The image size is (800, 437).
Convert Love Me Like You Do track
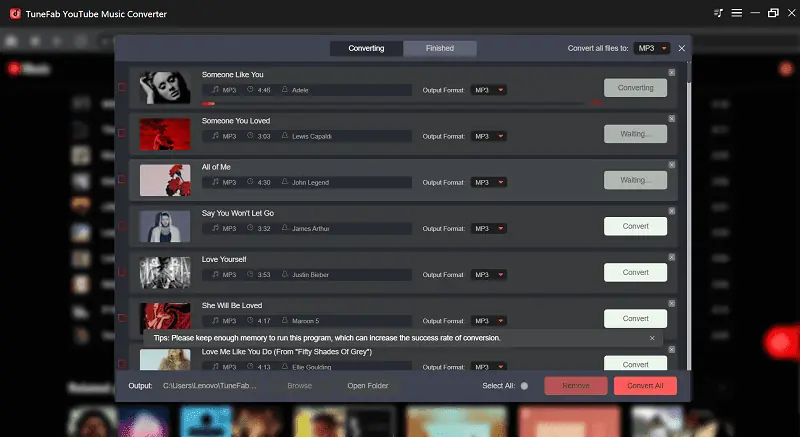(635, 364)
